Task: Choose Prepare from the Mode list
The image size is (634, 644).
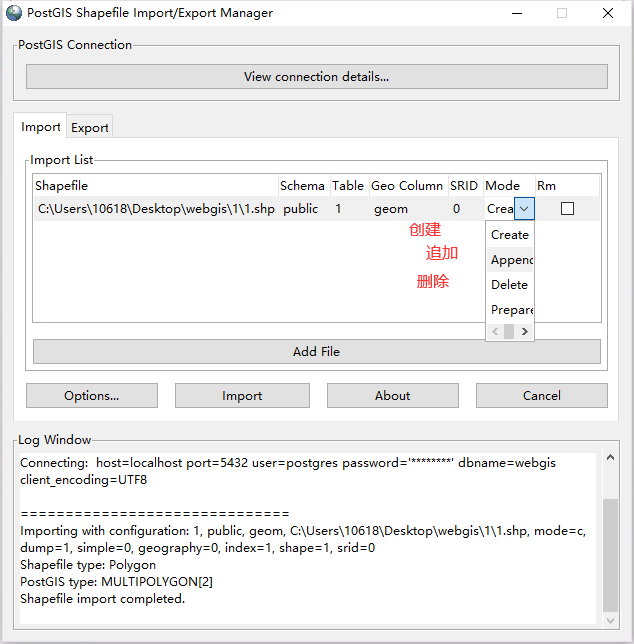Action: [x=510, y=310]
